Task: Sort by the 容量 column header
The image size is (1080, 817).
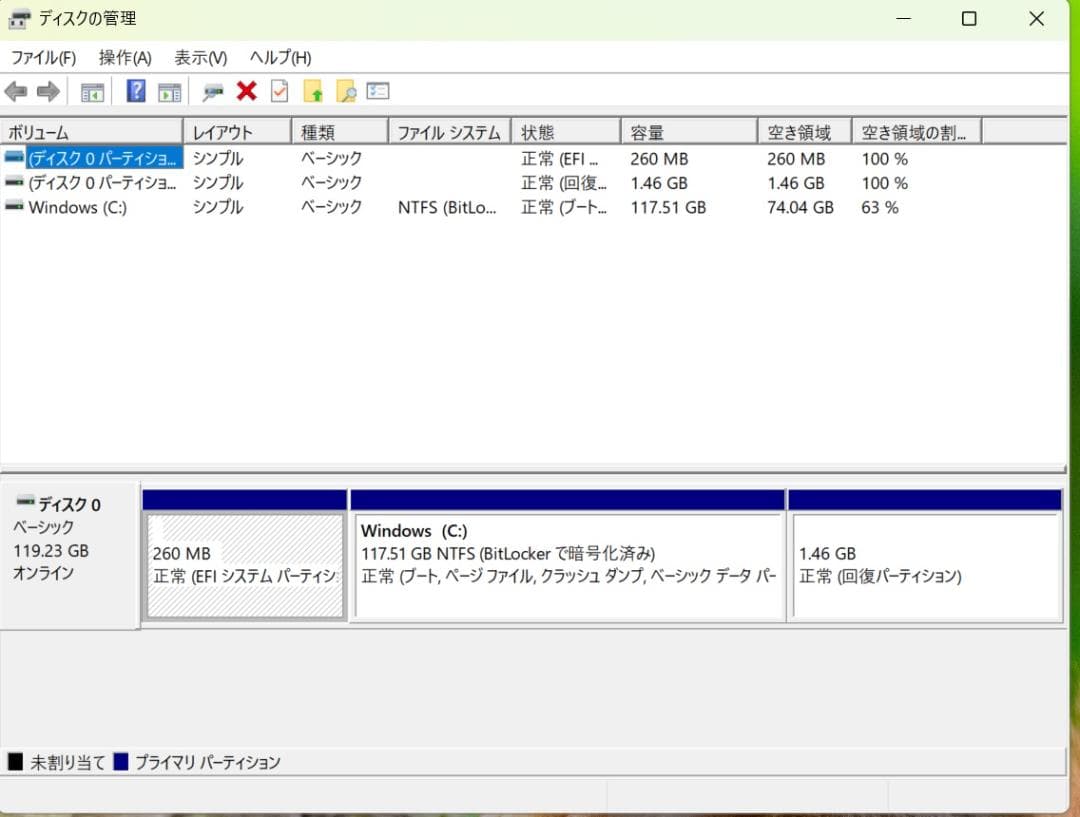Action: (689, 132)
